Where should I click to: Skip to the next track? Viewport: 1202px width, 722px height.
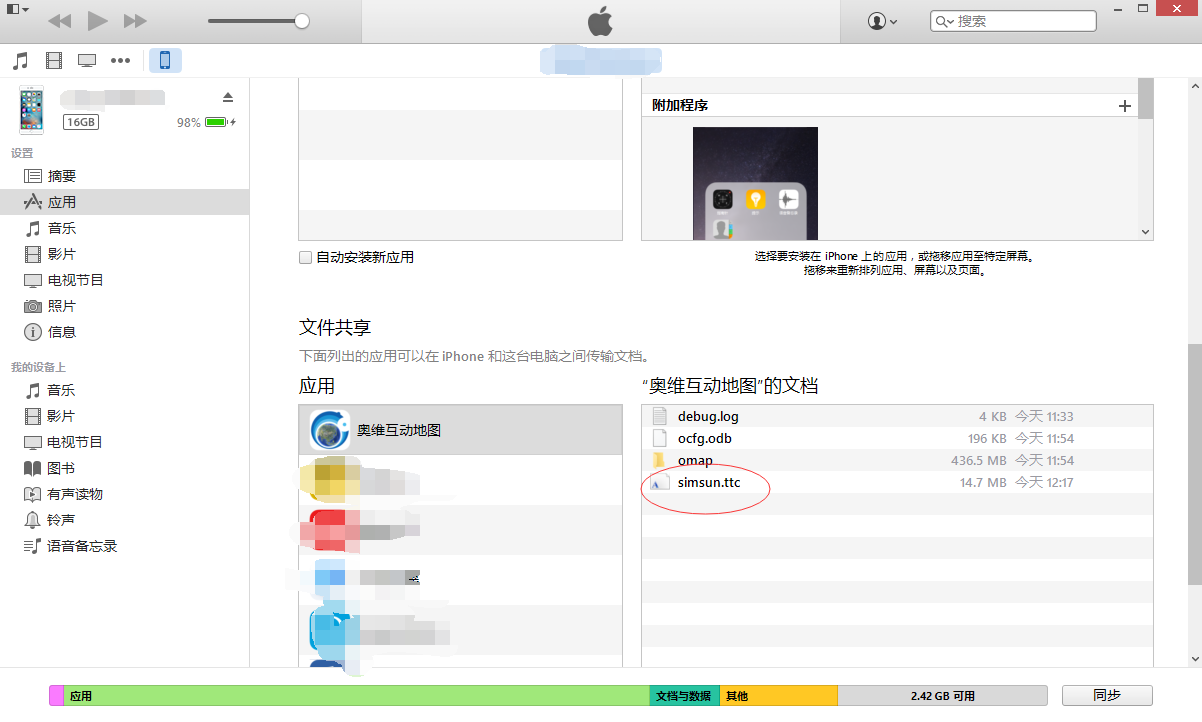pos(135,21)
